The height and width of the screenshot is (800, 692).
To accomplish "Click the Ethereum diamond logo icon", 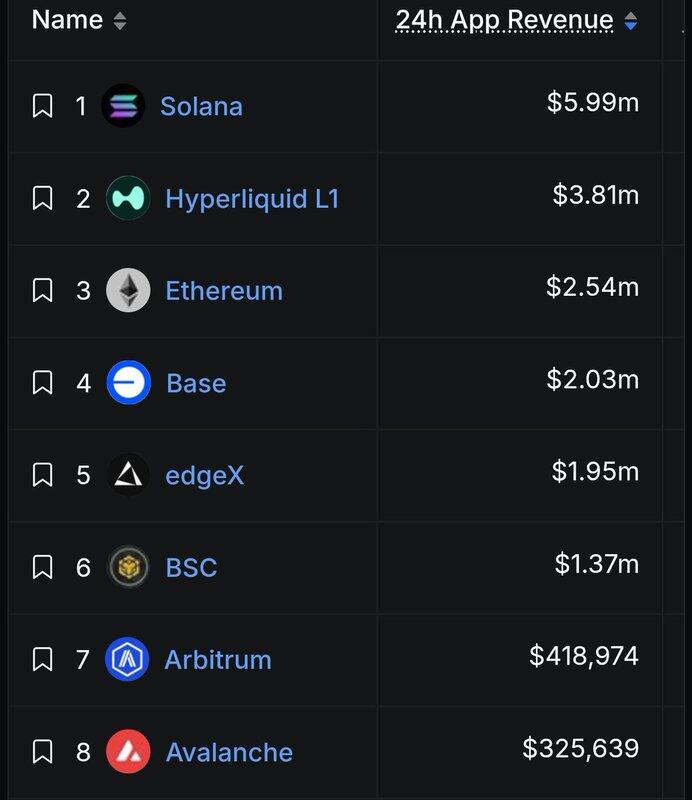I will point(128,291).
